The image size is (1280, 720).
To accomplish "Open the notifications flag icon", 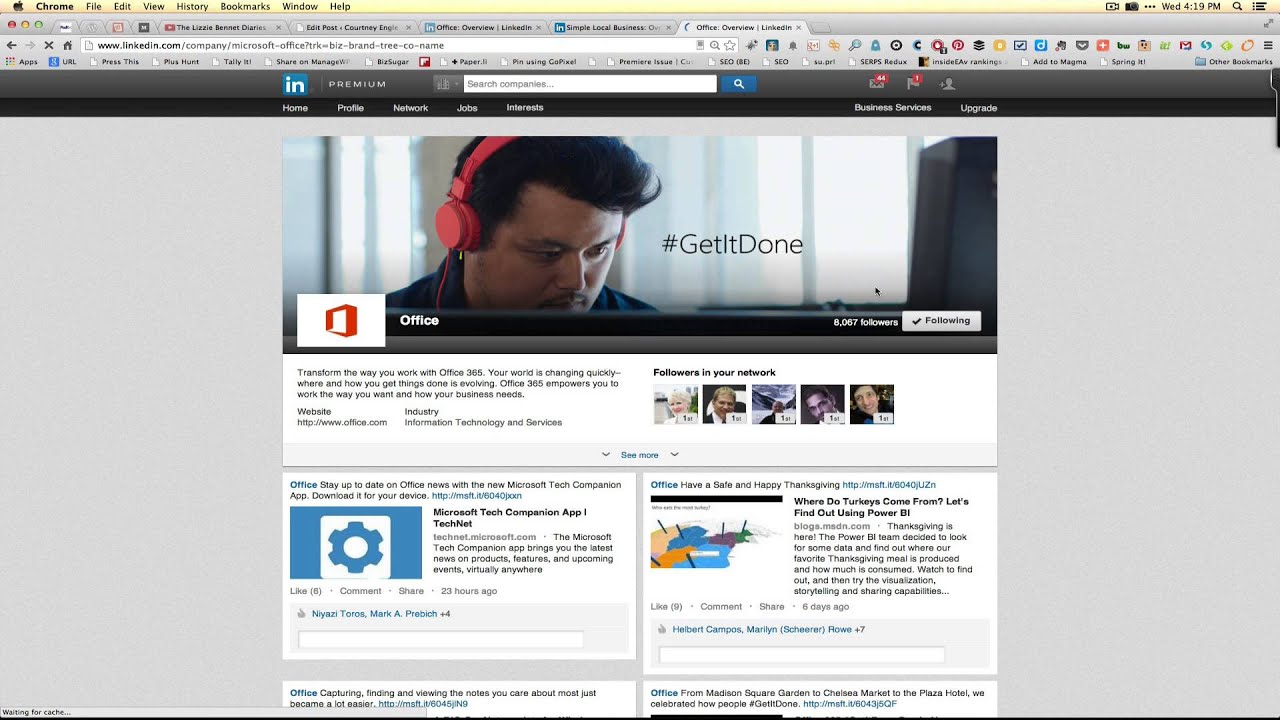I will [x=913, y=84].
